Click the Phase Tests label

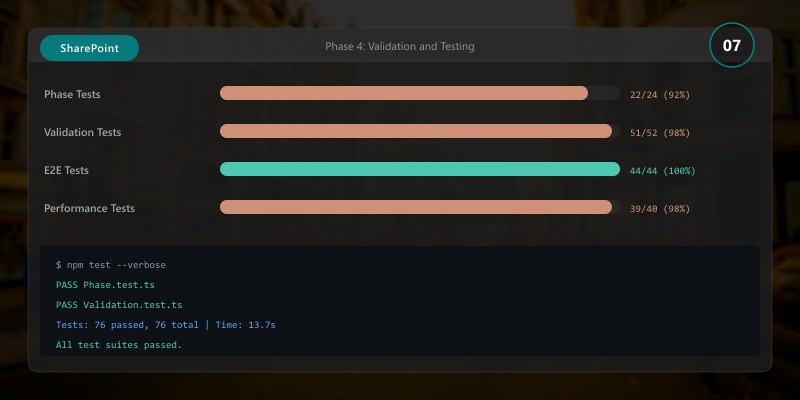(72, 94)
